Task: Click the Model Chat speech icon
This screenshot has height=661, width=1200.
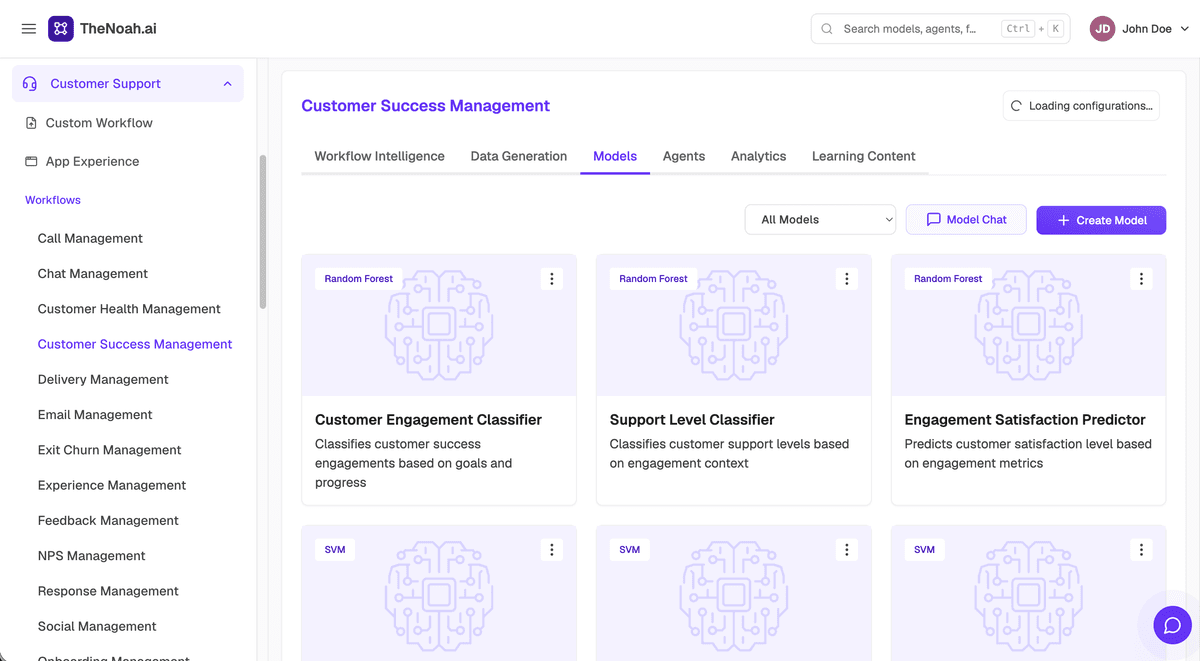Action: coord(933,220)
